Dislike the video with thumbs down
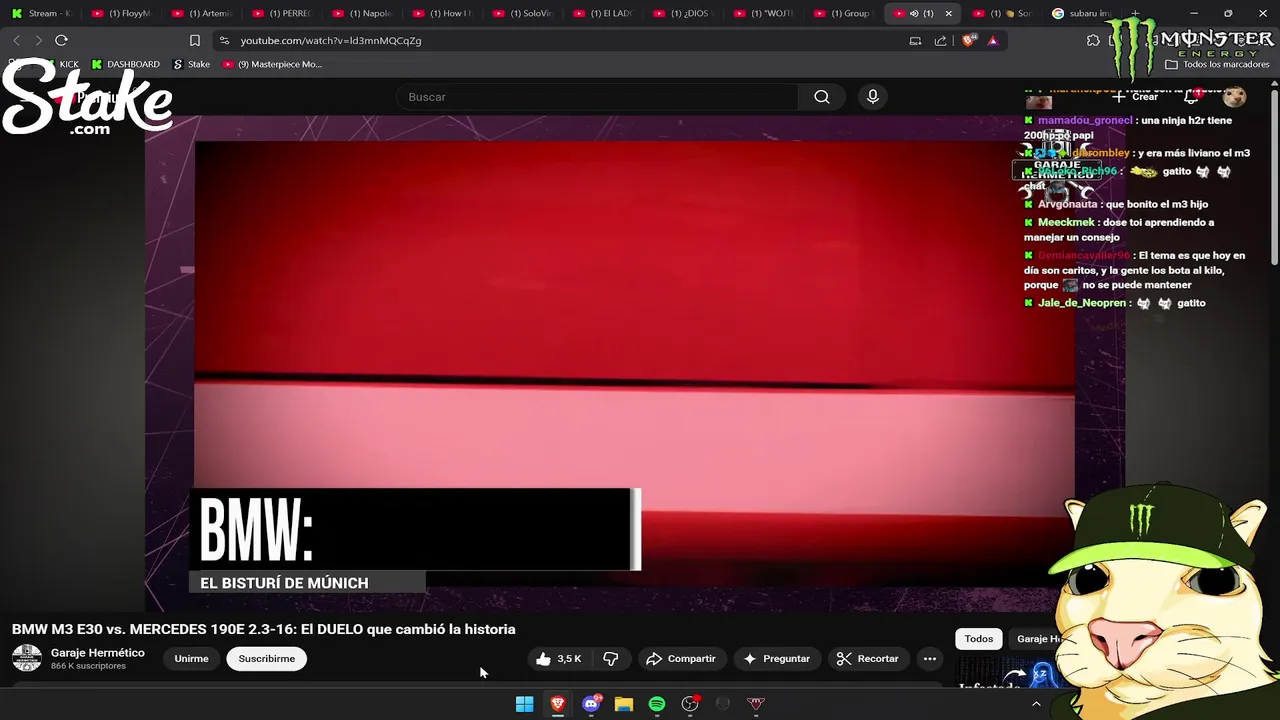This screenshot has height=720, width=1280. pyautogui.click(x=611, y=659)
